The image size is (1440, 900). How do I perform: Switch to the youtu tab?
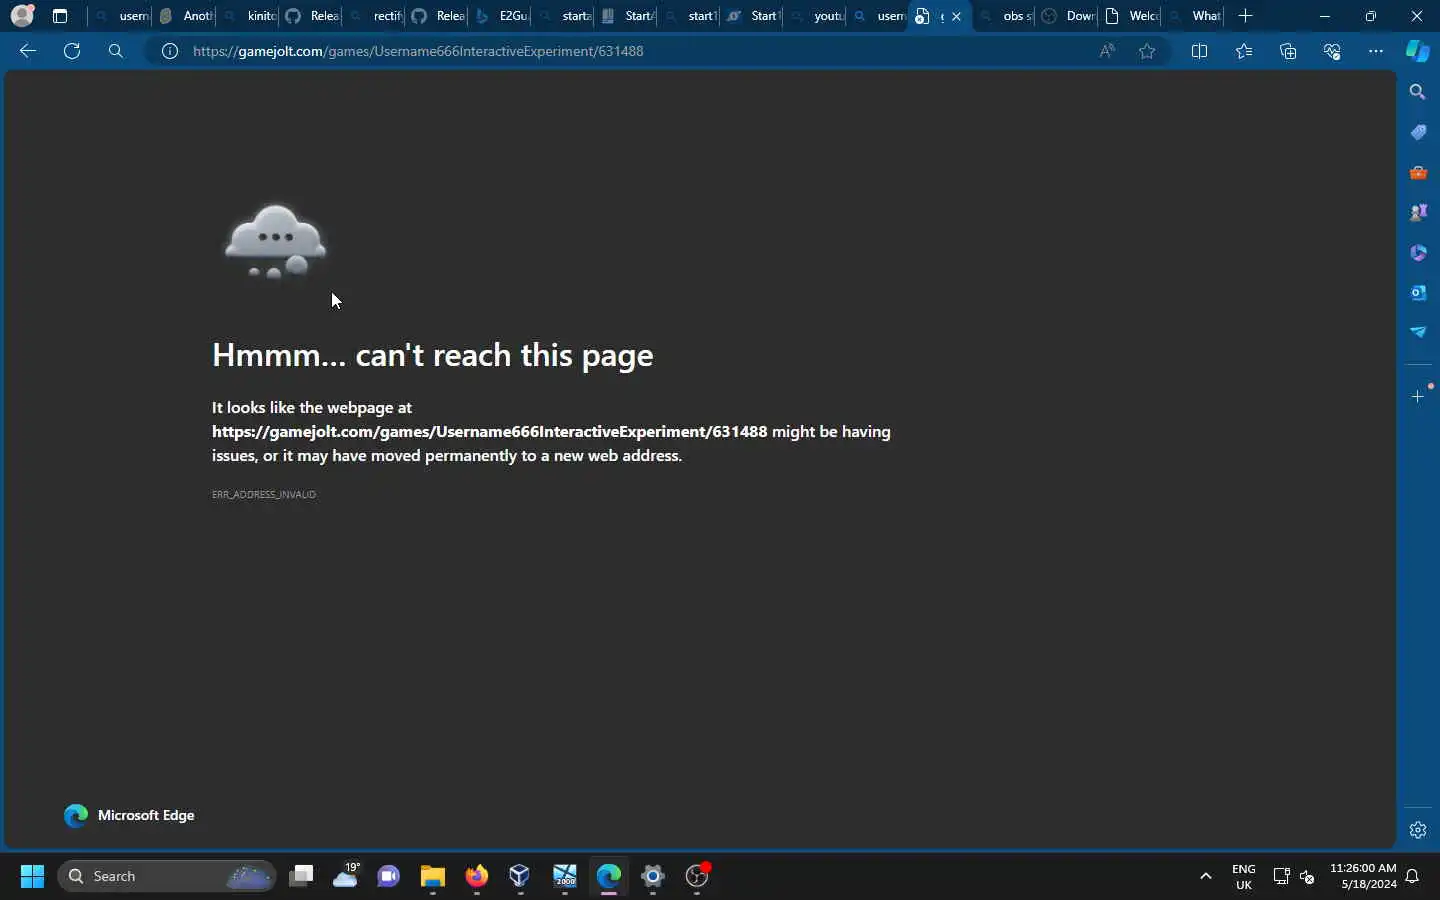pos(816,16)
